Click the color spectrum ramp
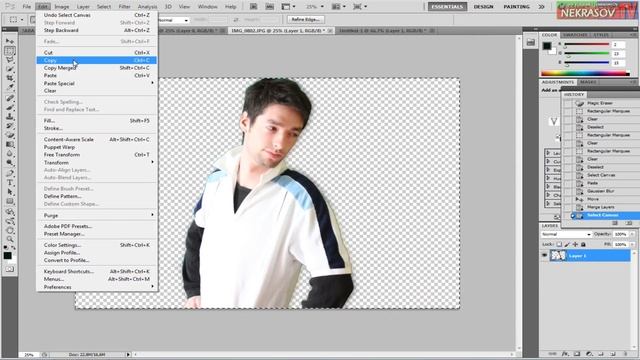 click(x=585, y=73)
